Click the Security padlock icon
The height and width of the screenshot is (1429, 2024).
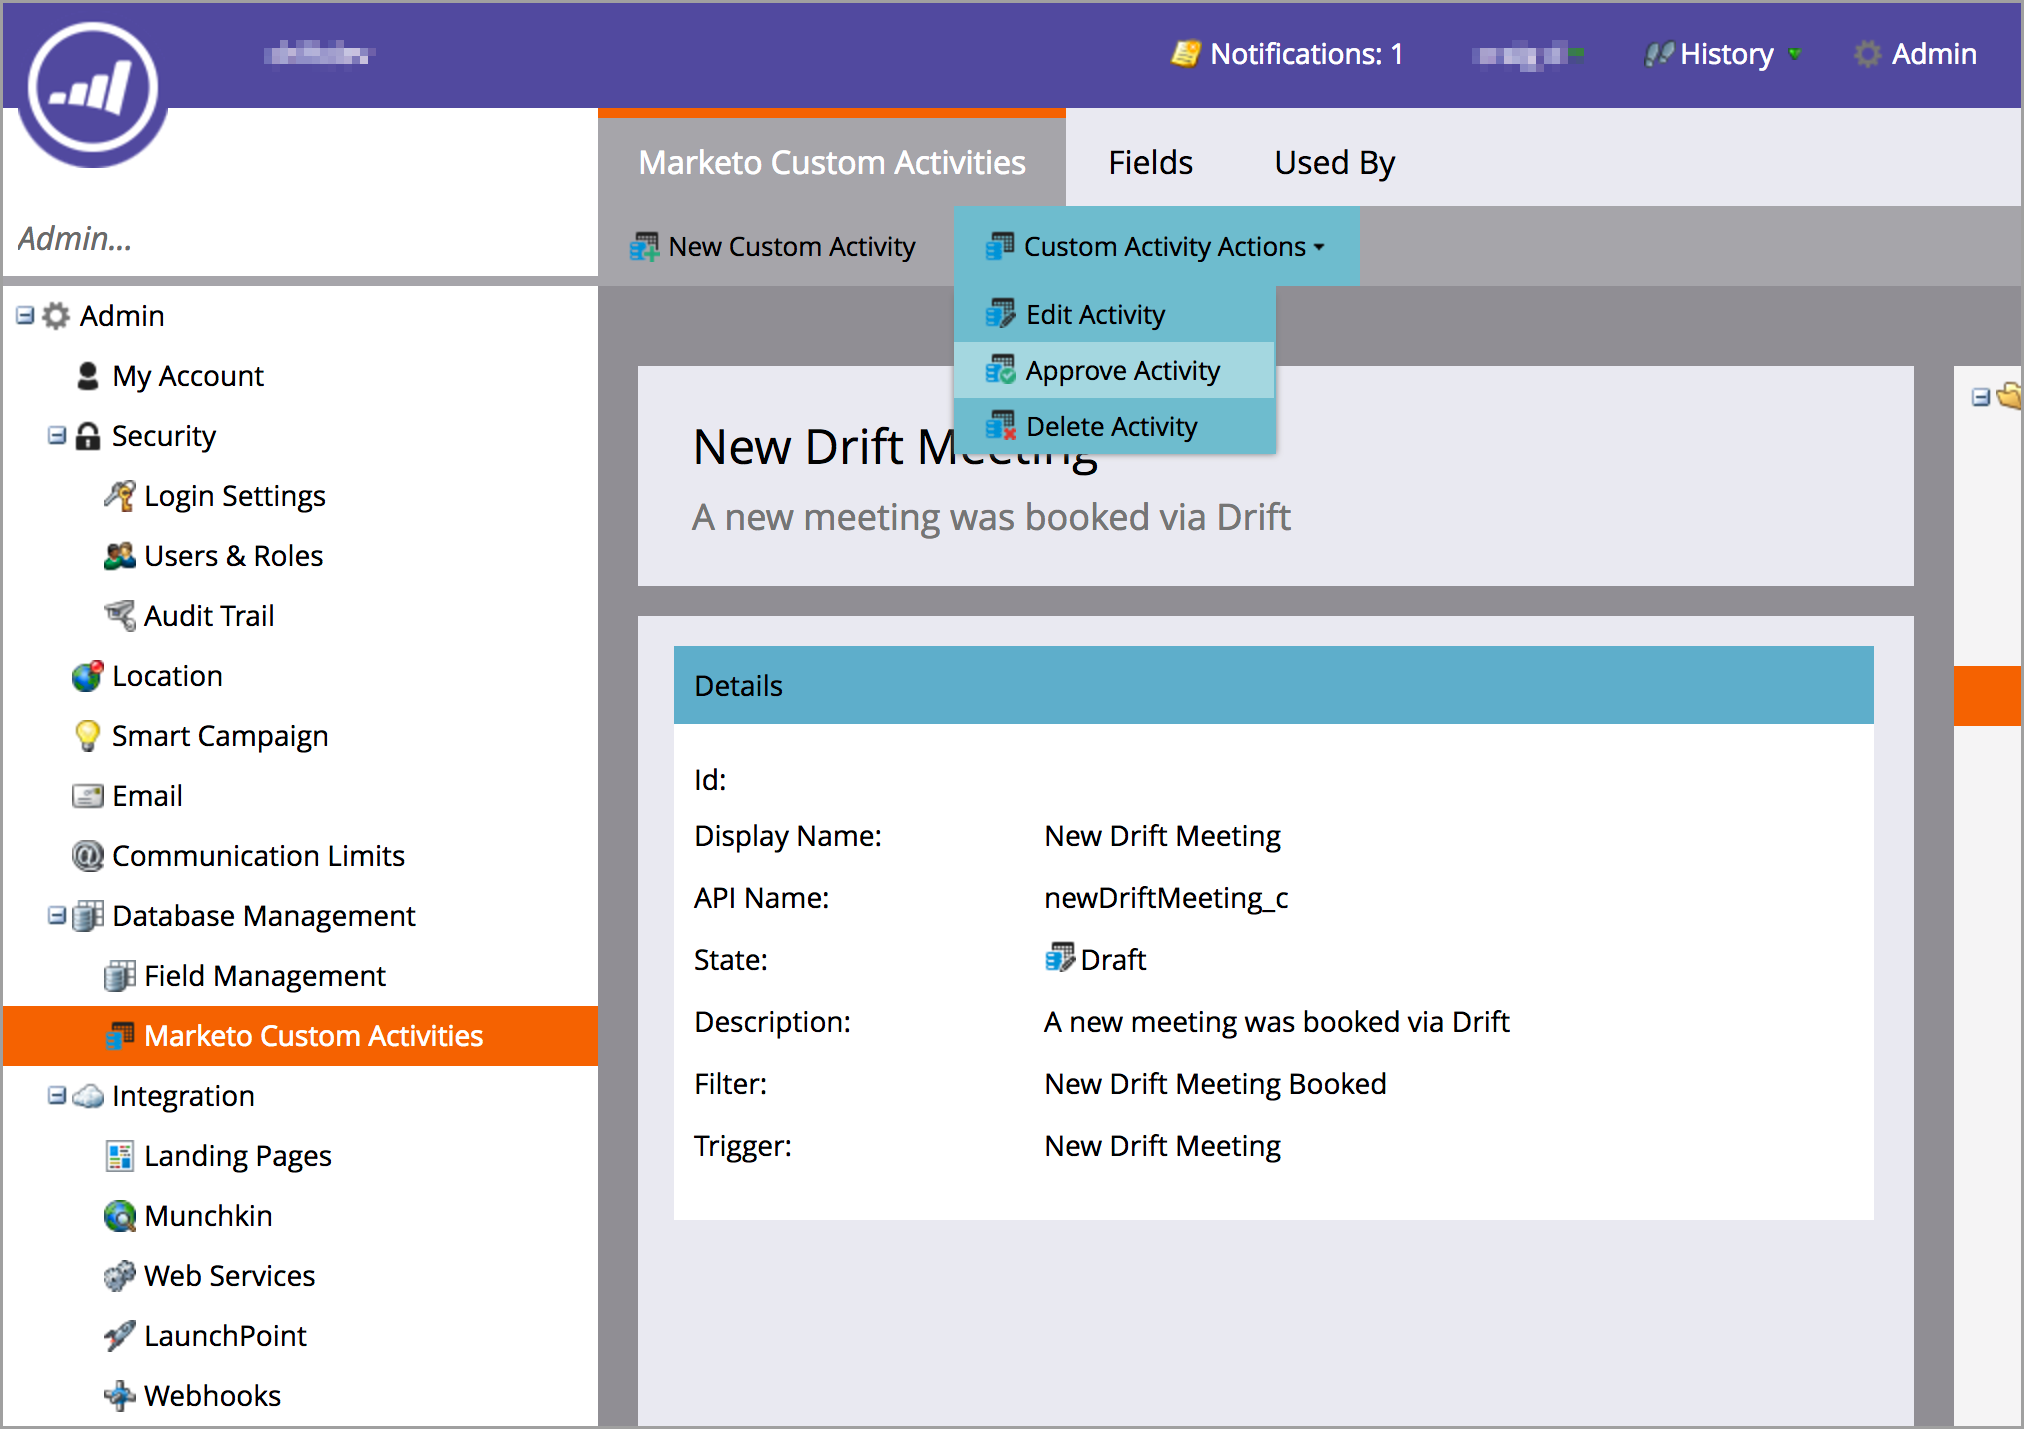tap(88, 436)
